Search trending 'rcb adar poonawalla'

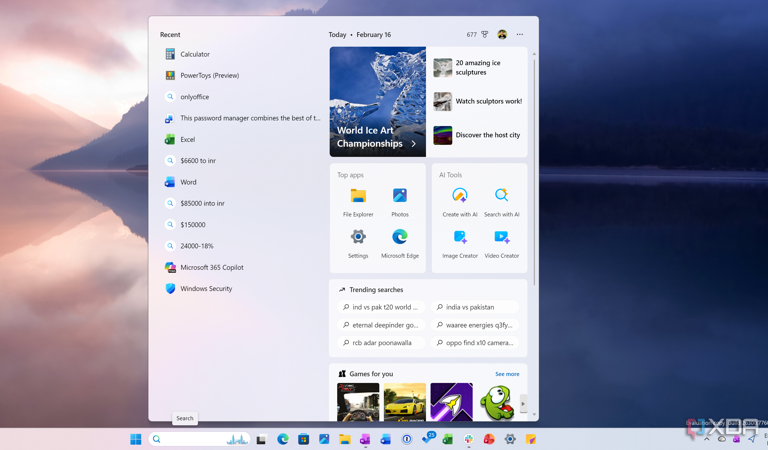(381, 343)
